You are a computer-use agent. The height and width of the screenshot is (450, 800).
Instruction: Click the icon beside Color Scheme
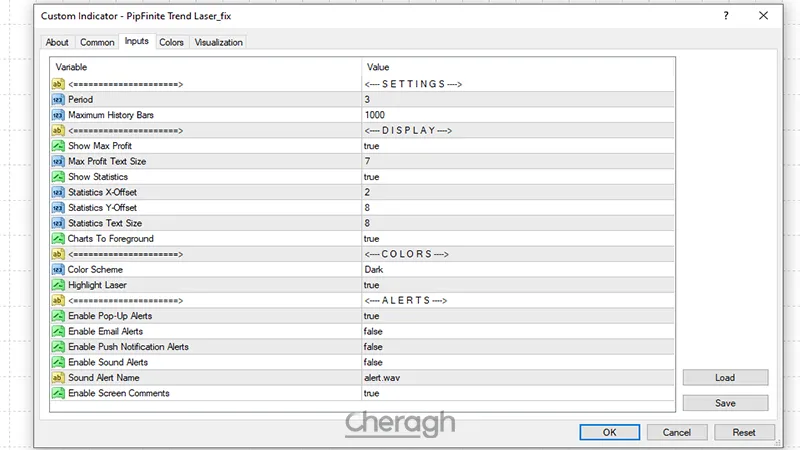[x=58, y=270]
